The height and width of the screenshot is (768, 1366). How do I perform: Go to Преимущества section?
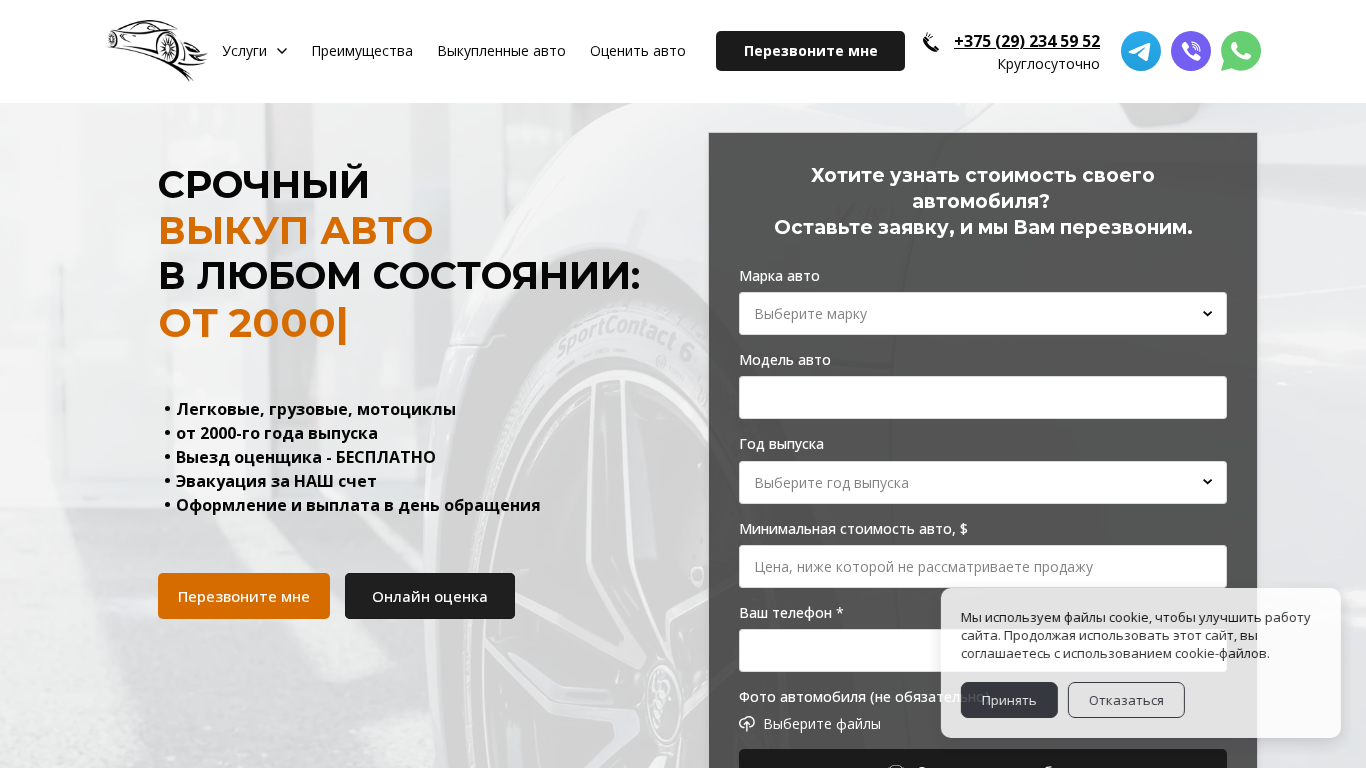pos(362,51)
